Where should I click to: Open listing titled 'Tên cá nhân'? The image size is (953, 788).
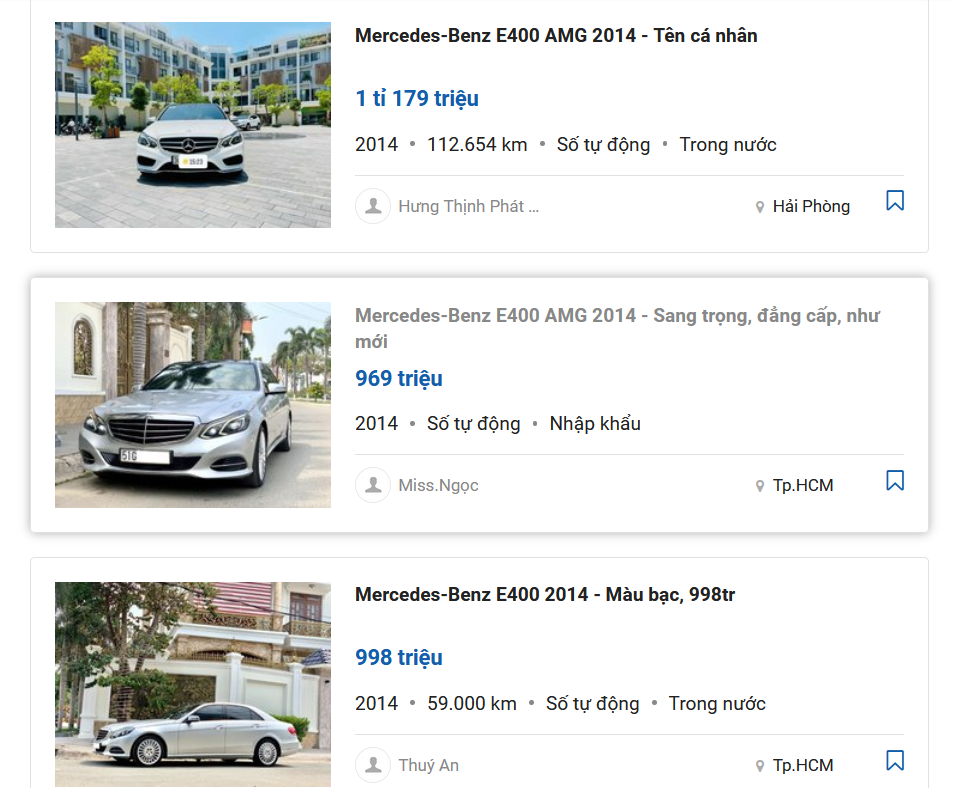pyautogui.click(x=556, y=36)
